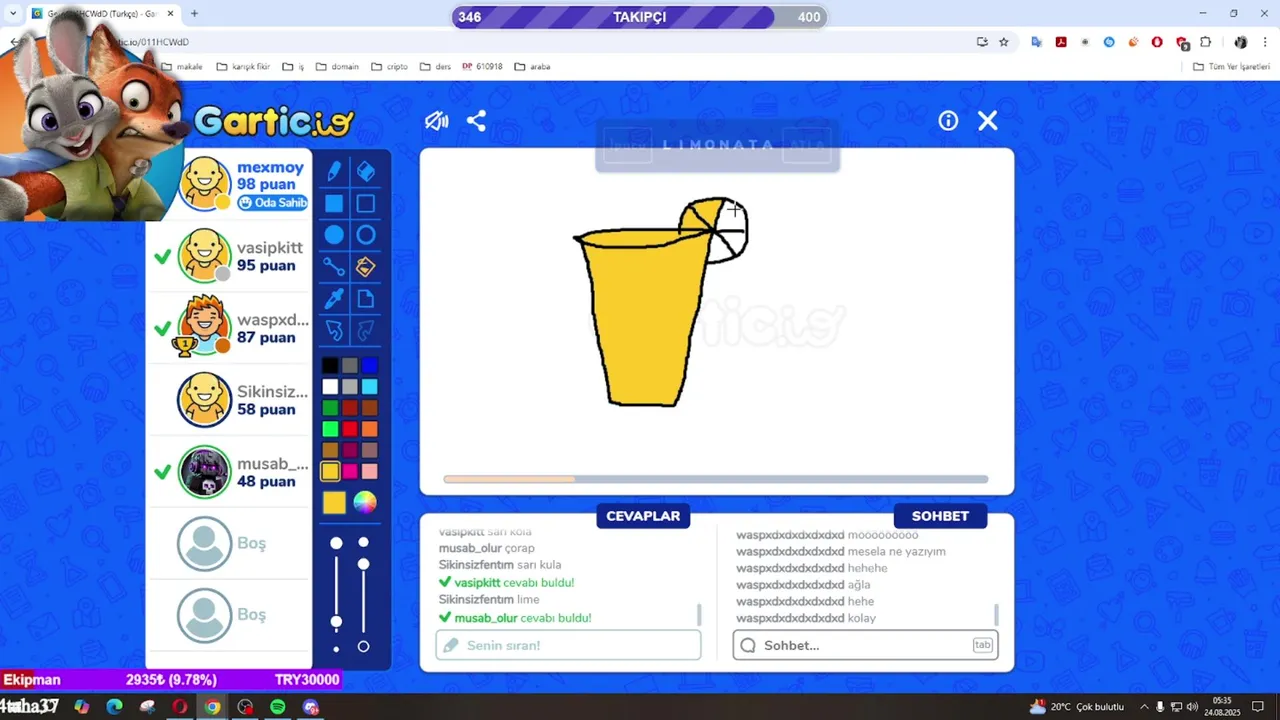This screenshot has height=720, width=1280.
Task: Choose the outlined rectangle tool
Action: click(x=366, y=204)
